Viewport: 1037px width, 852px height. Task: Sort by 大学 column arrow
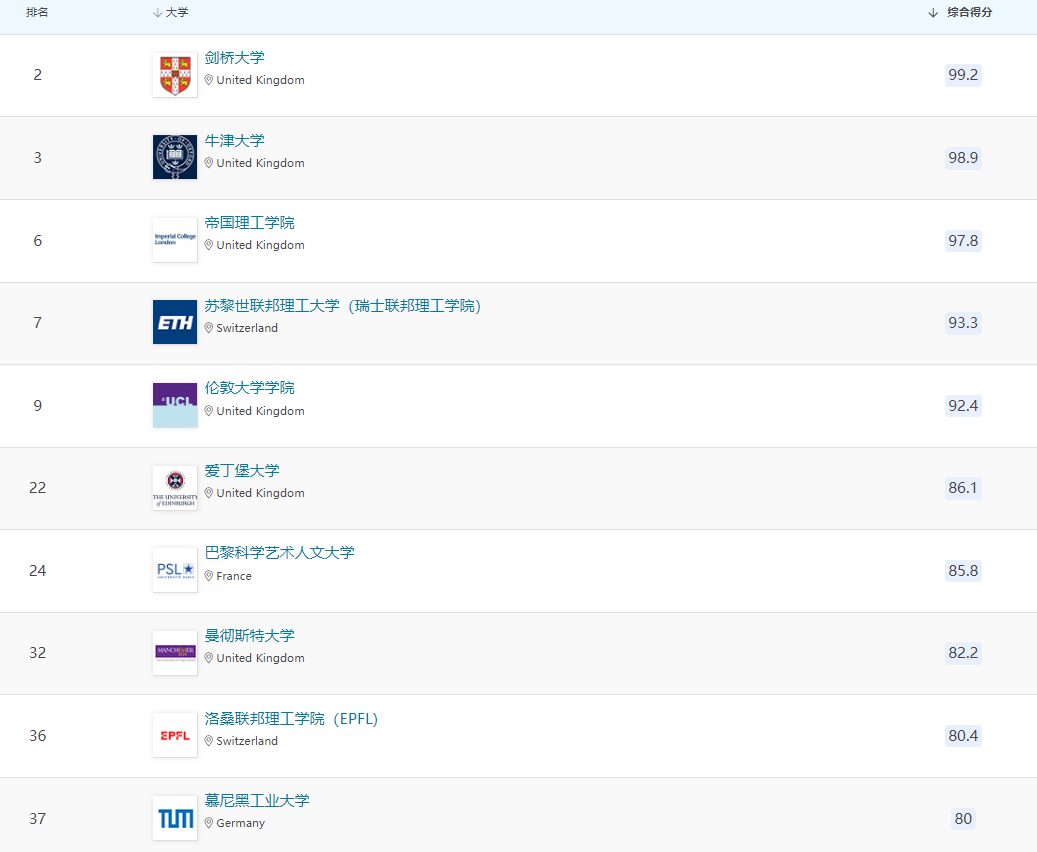click(157, 13)
